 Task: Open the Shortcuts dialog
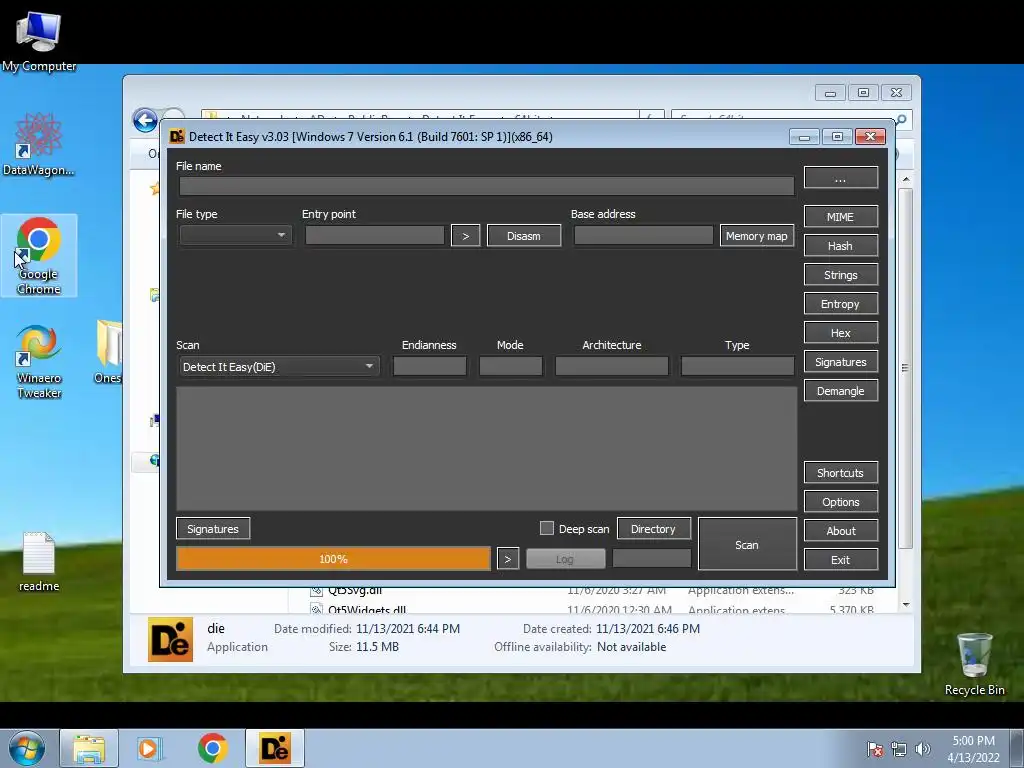point(840,473)
